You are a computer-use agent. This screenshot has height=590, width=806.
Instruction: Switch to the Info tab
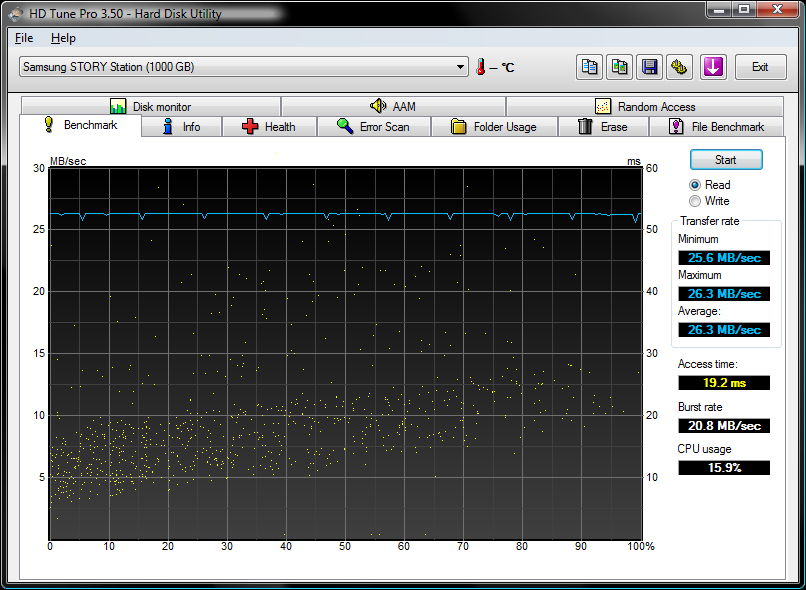181,126
